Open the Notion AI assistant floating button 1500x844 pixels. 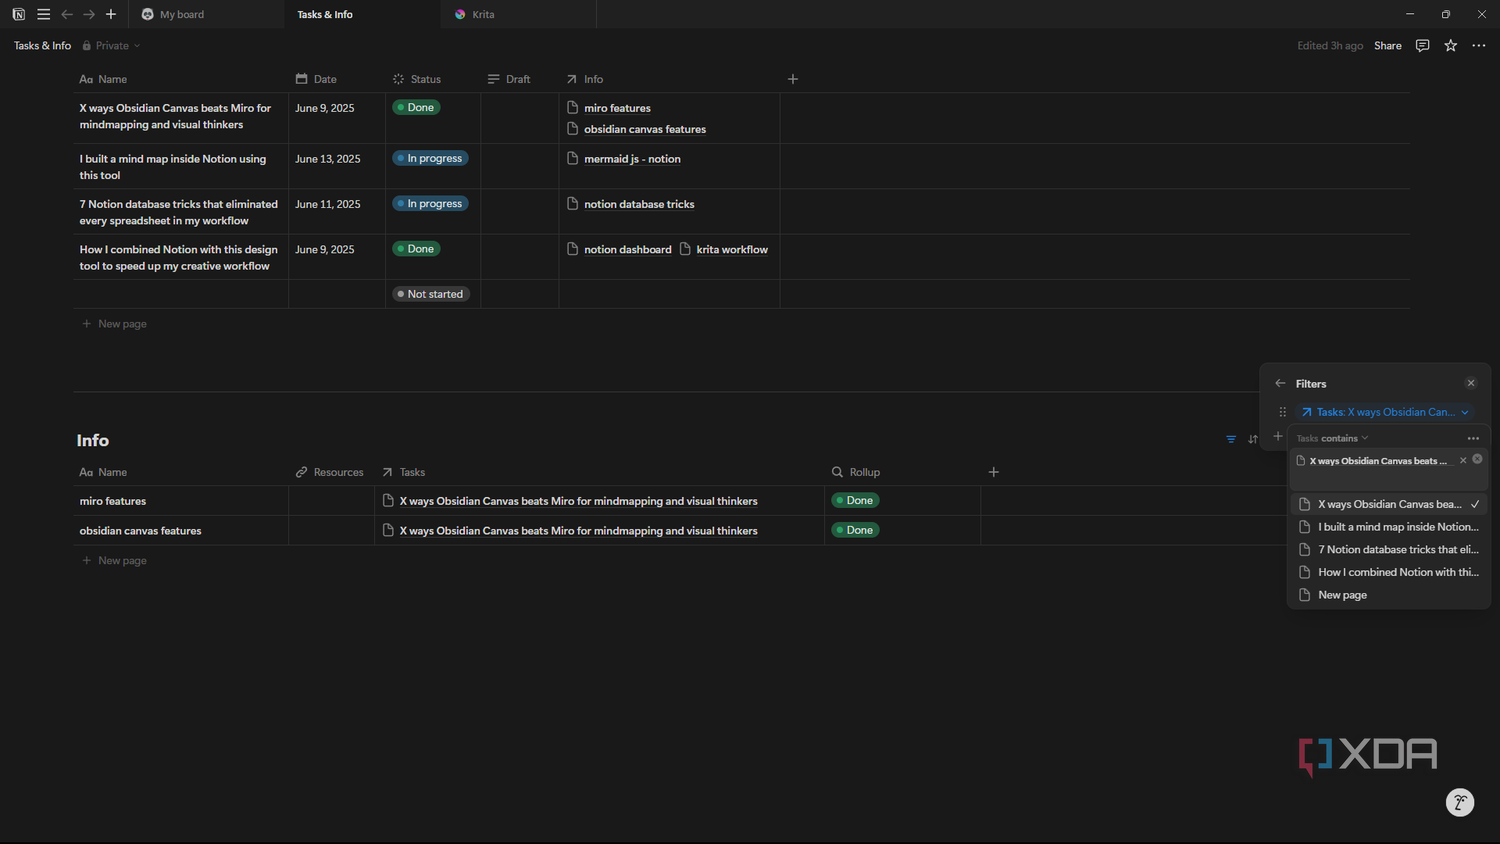point(1460,802)
